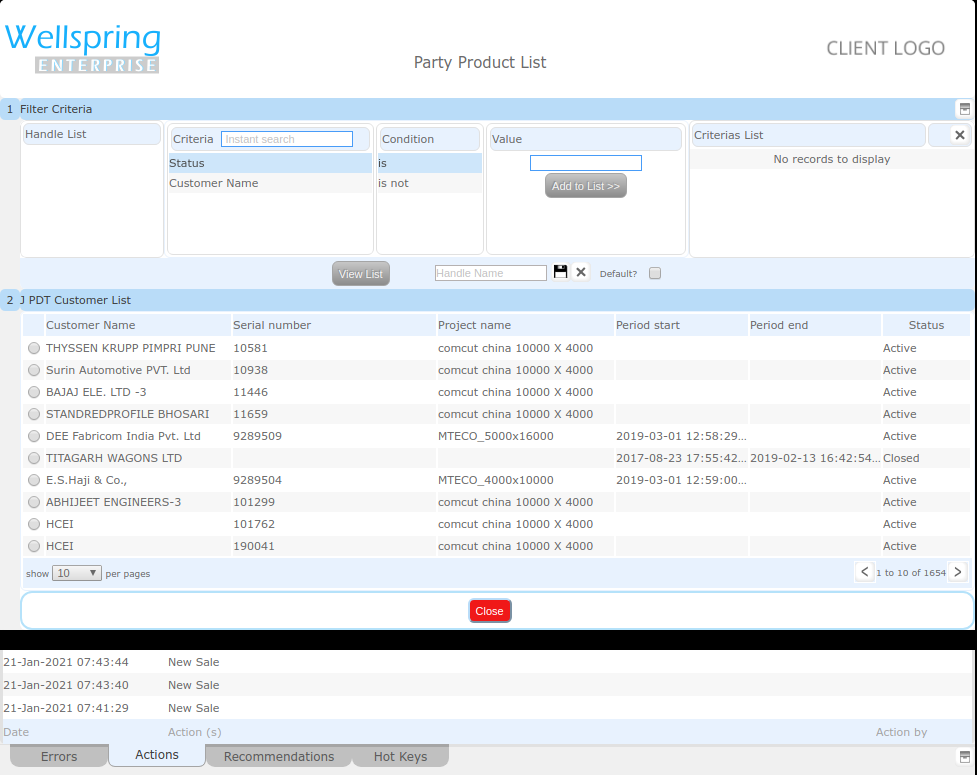Collapse the Filter Criteria panel icon
Screen dimensions: 977x775
click(964, 108)
